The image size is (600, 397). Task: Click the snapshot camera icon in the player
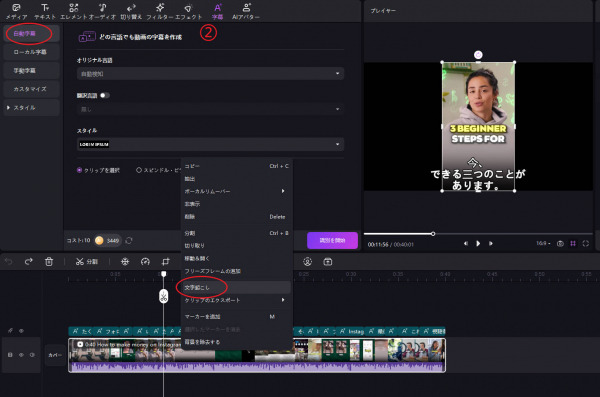point(560,244)
